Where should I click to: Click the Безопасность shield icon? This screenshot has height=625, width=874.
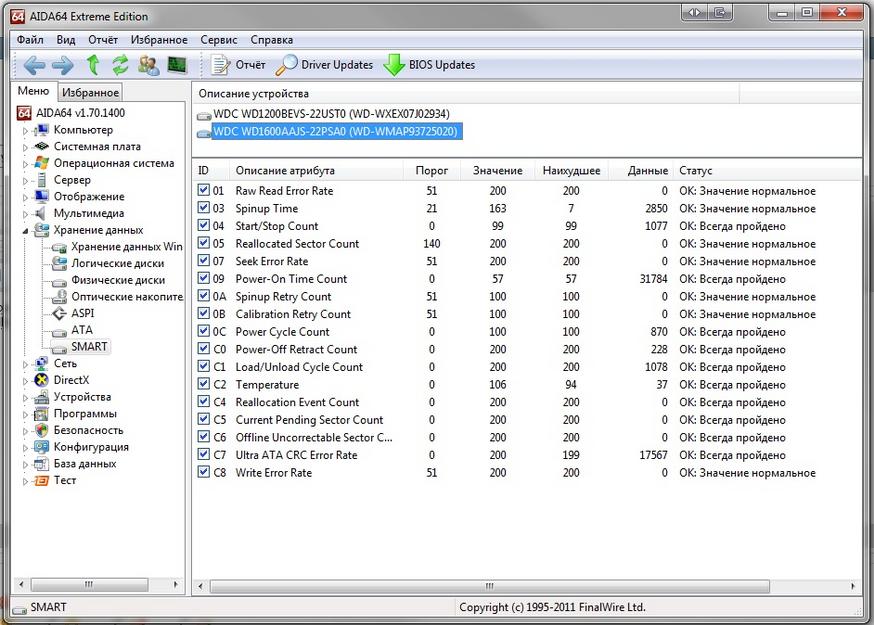click(41, 430)
